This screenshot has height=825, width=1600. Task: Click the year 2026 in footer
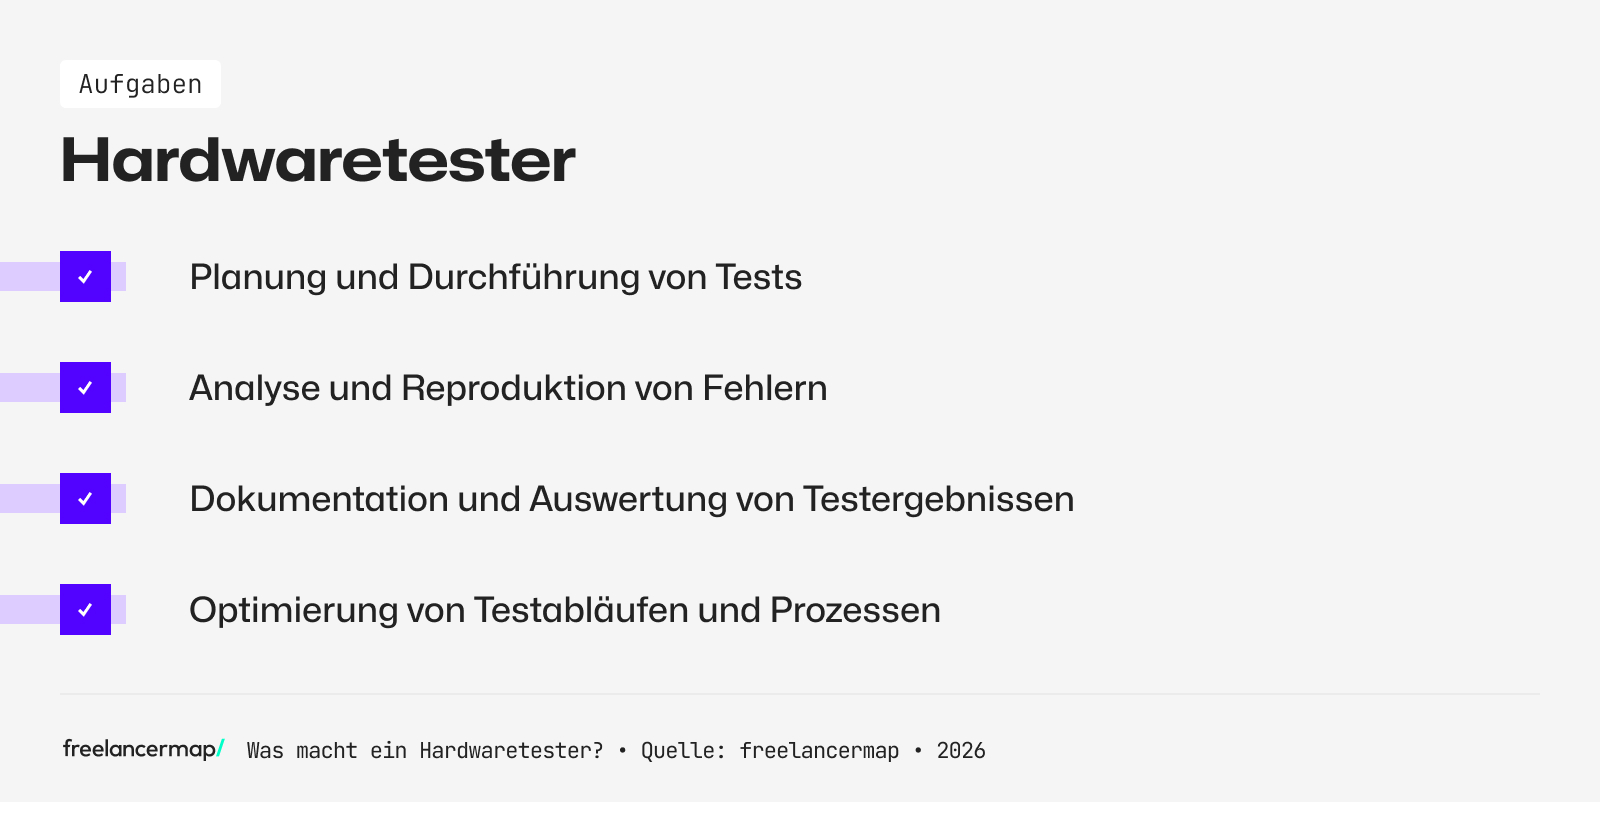[x=960, y=751]
